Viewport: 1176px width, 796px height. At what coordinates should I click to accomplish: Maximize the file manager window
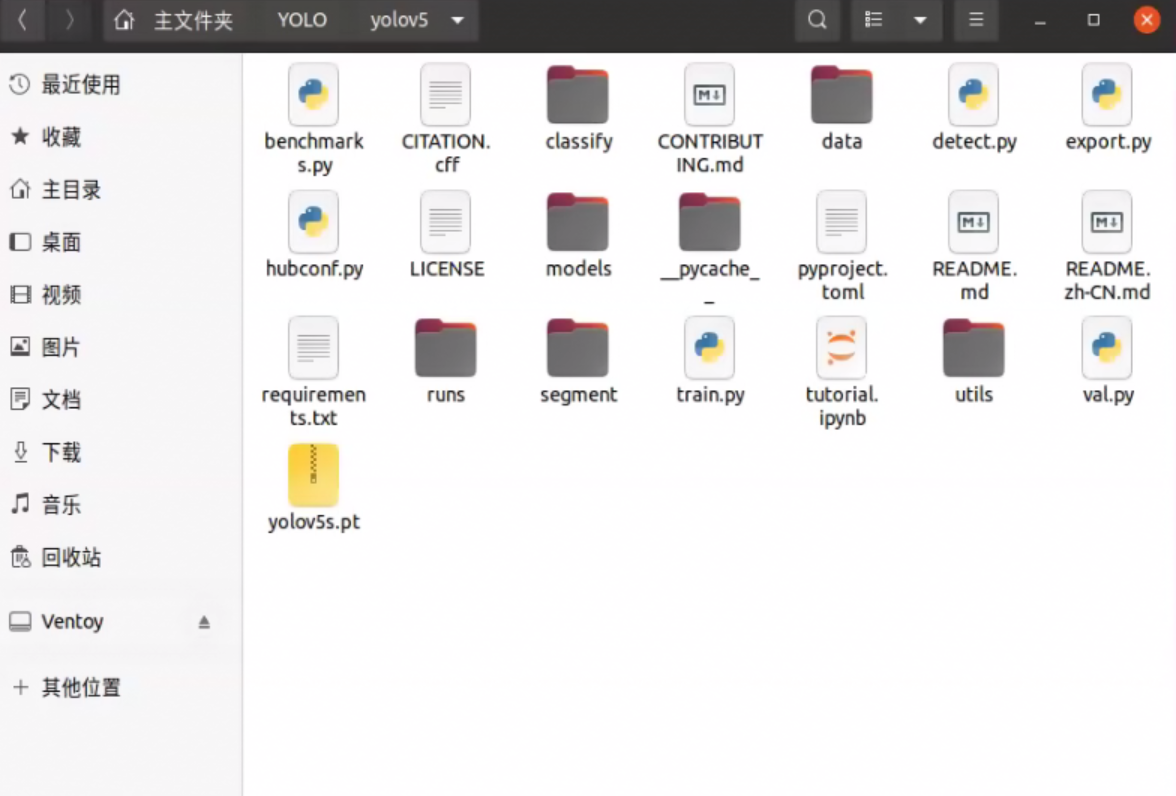1094,20
